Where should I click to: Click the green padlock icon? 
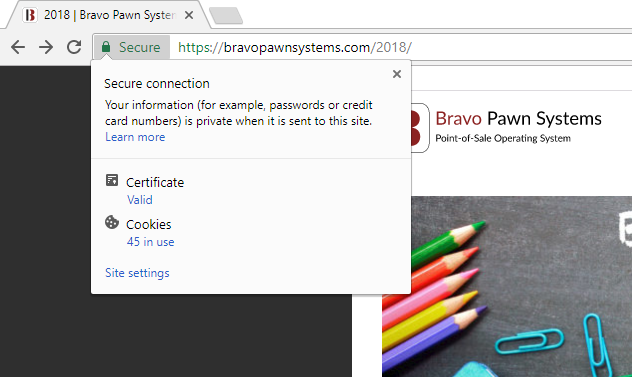(106, 47)
